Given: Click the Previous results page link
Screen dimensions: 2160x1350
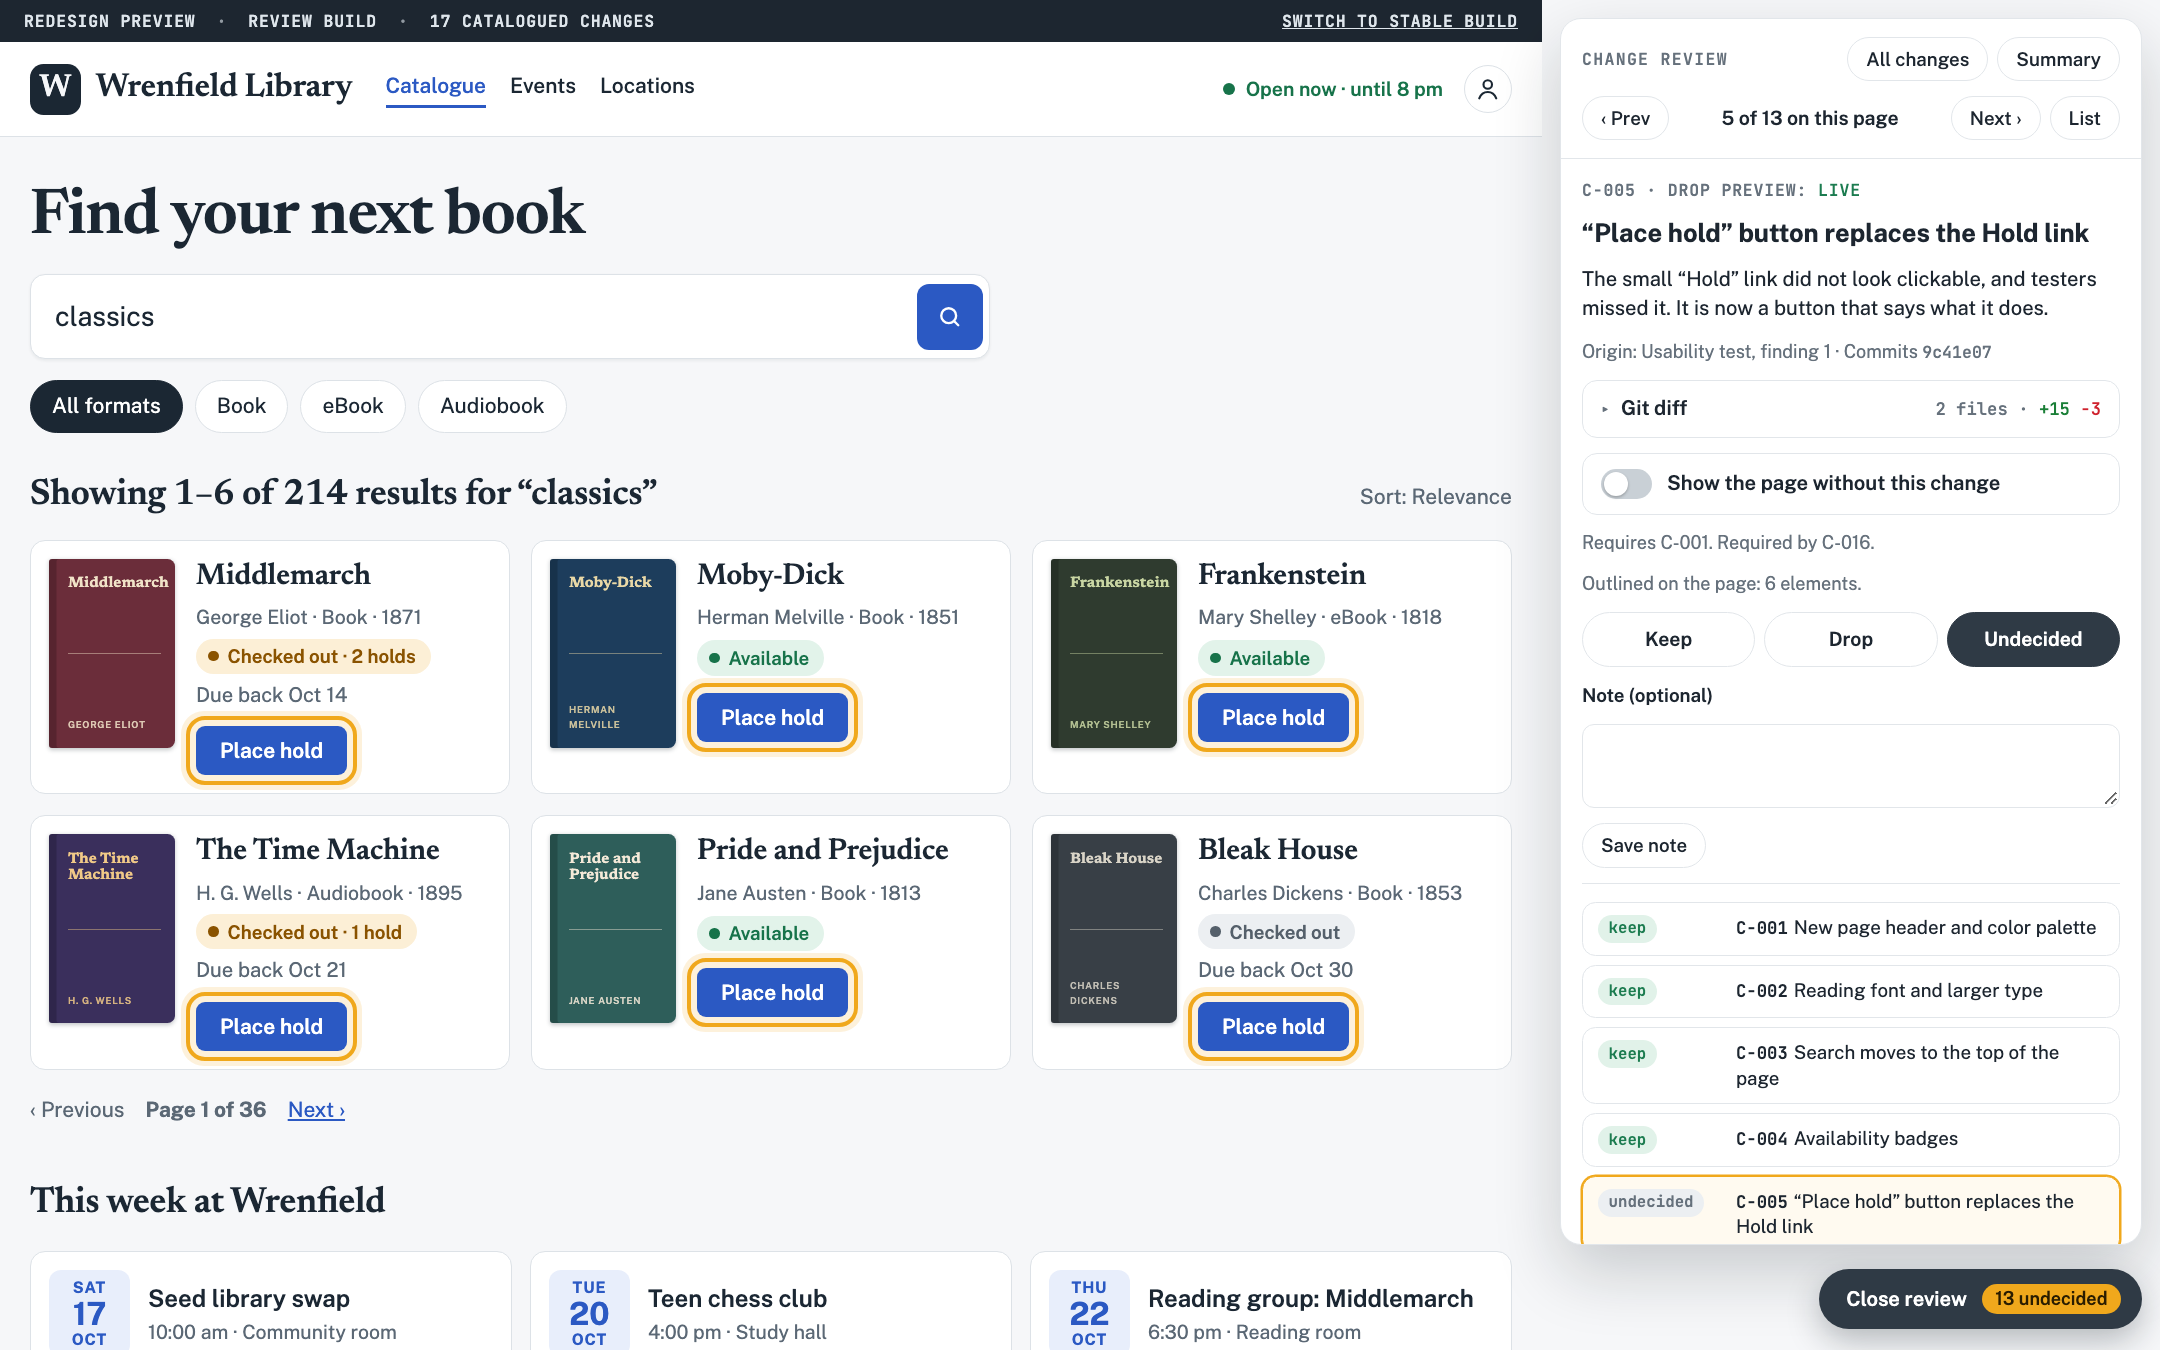Looking at the screenshot, I should (77, 1110).
